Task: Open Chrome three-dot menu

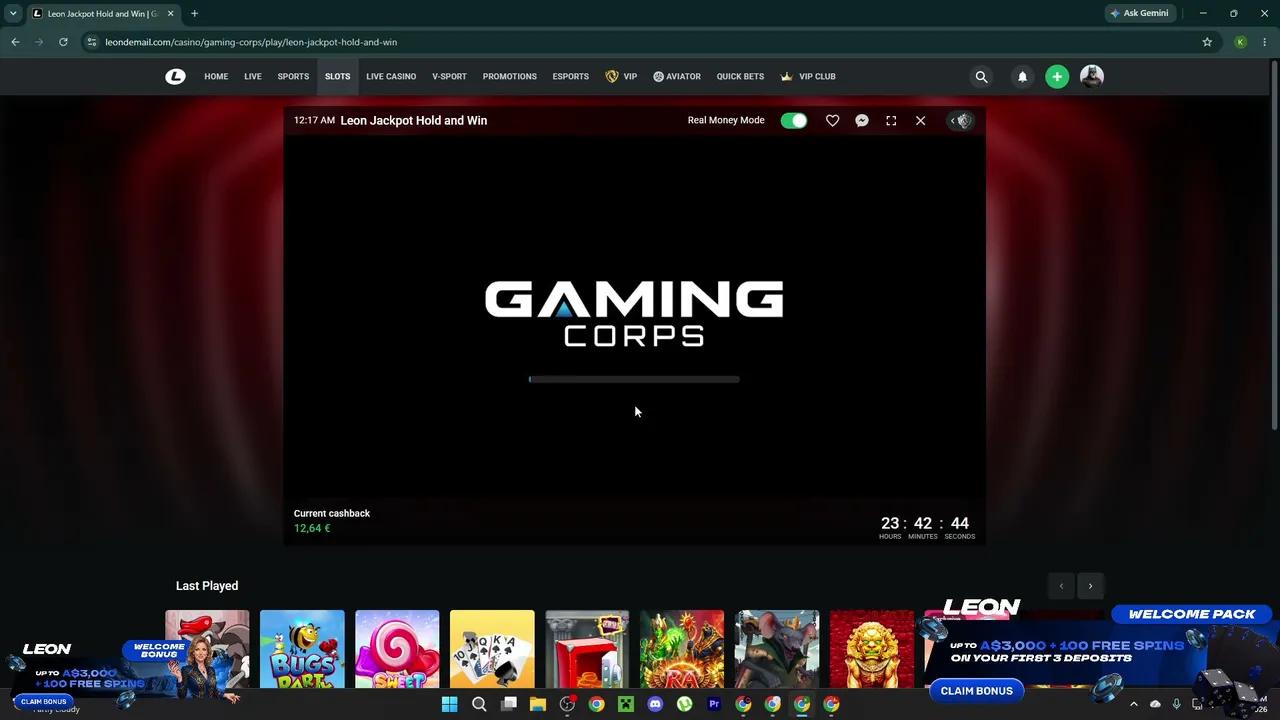Action: point(1265,42)
